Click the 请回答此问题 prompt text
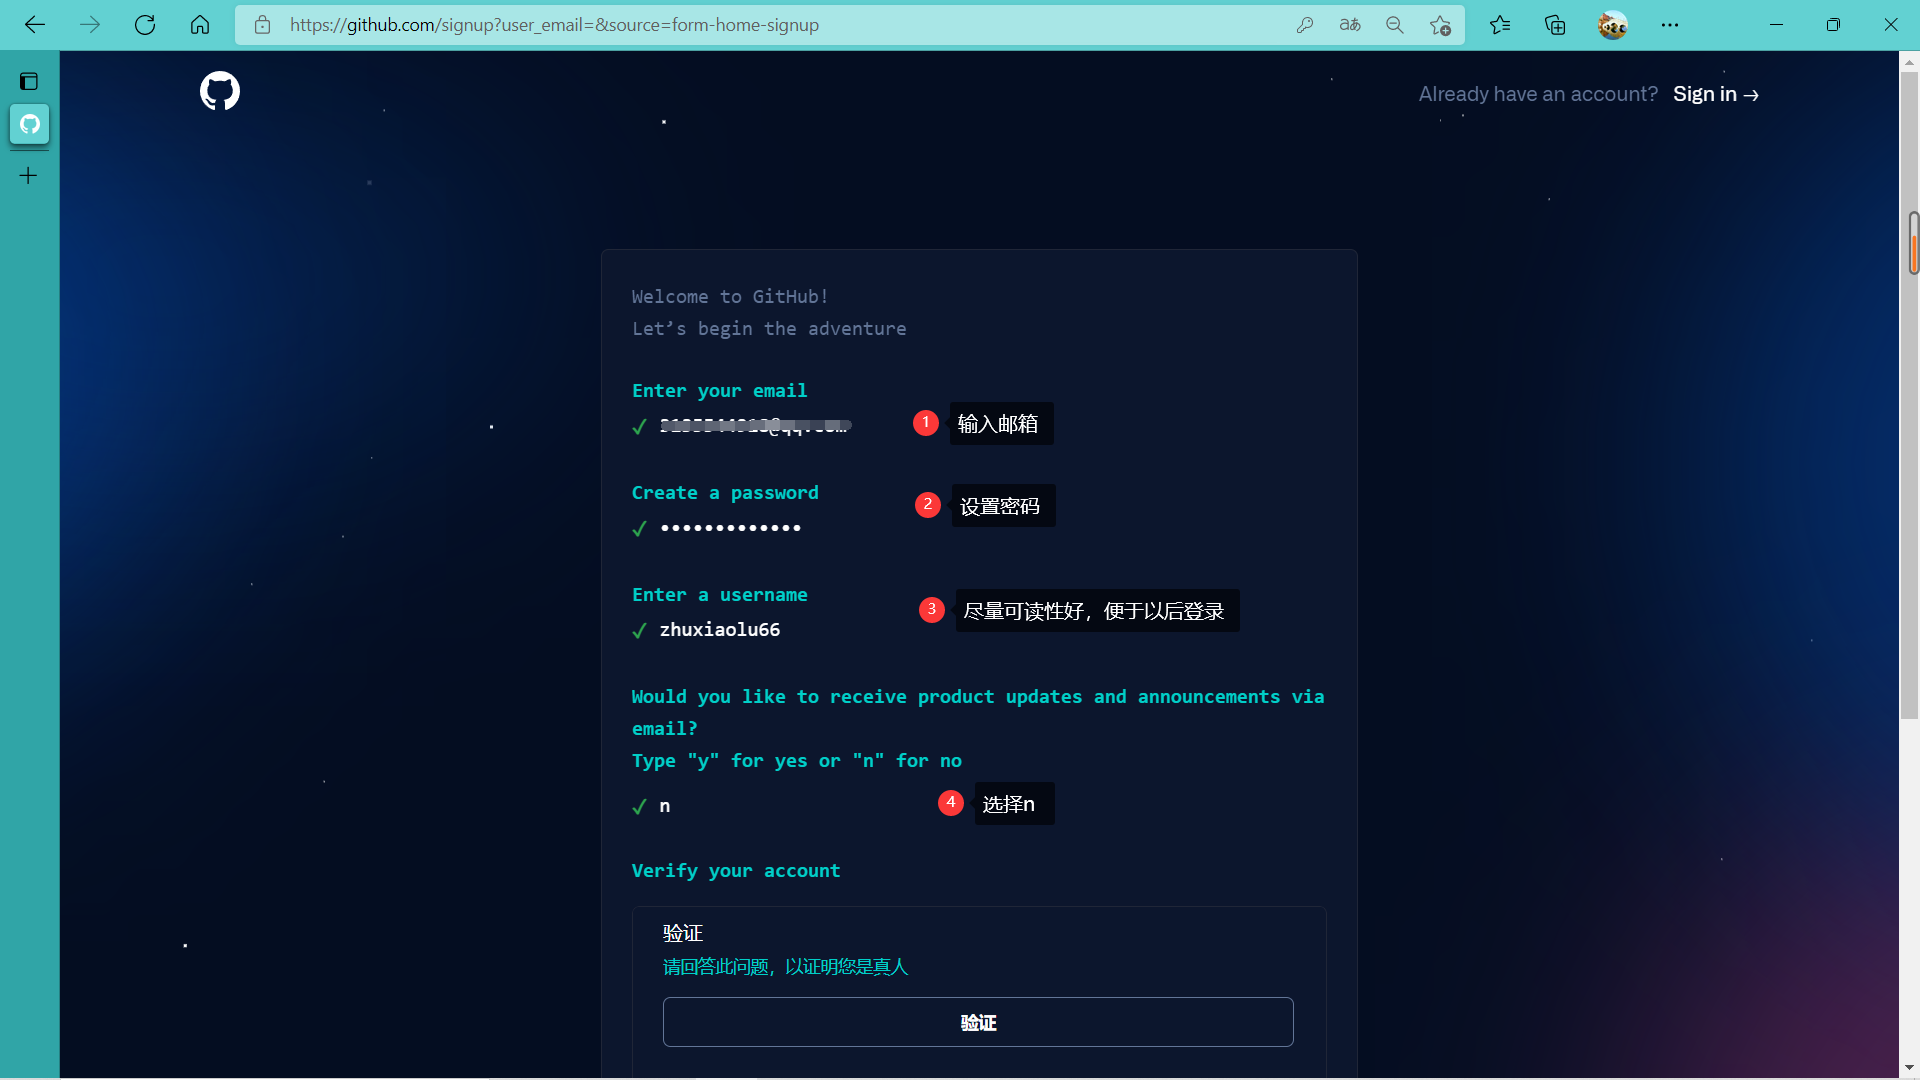Screen dimensions: 1920x1080 pos(785,967)
